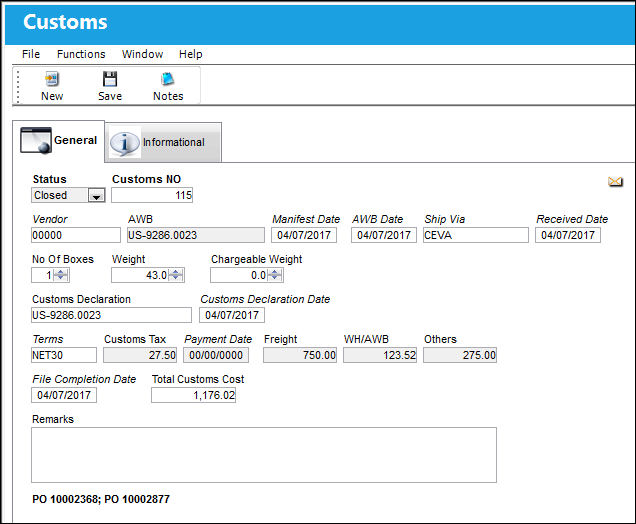Click the Ship Via label
This screenshot has width=636, height=524.
point(445,219)
